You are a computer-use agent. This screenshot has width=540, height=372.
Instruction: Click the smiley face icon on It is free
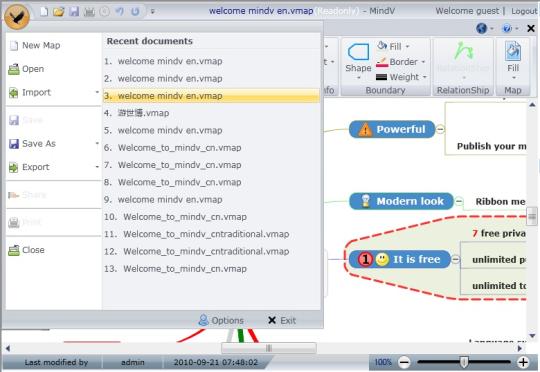(x=382, y=259)
